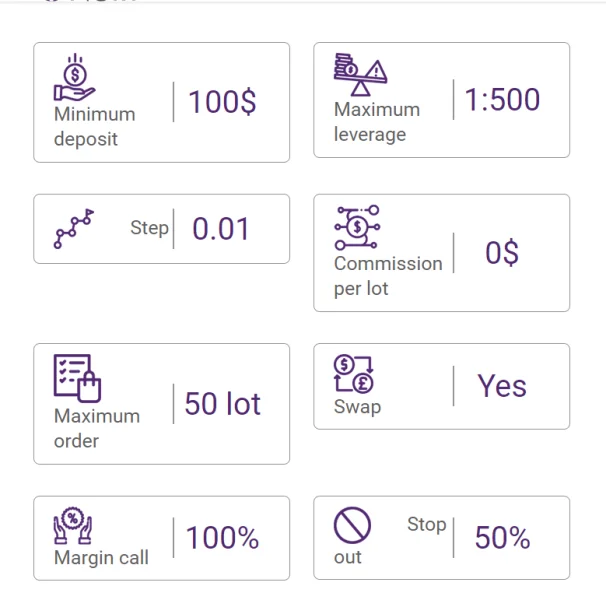Click the Stop out prohibition icon

[x=352, y=525]
